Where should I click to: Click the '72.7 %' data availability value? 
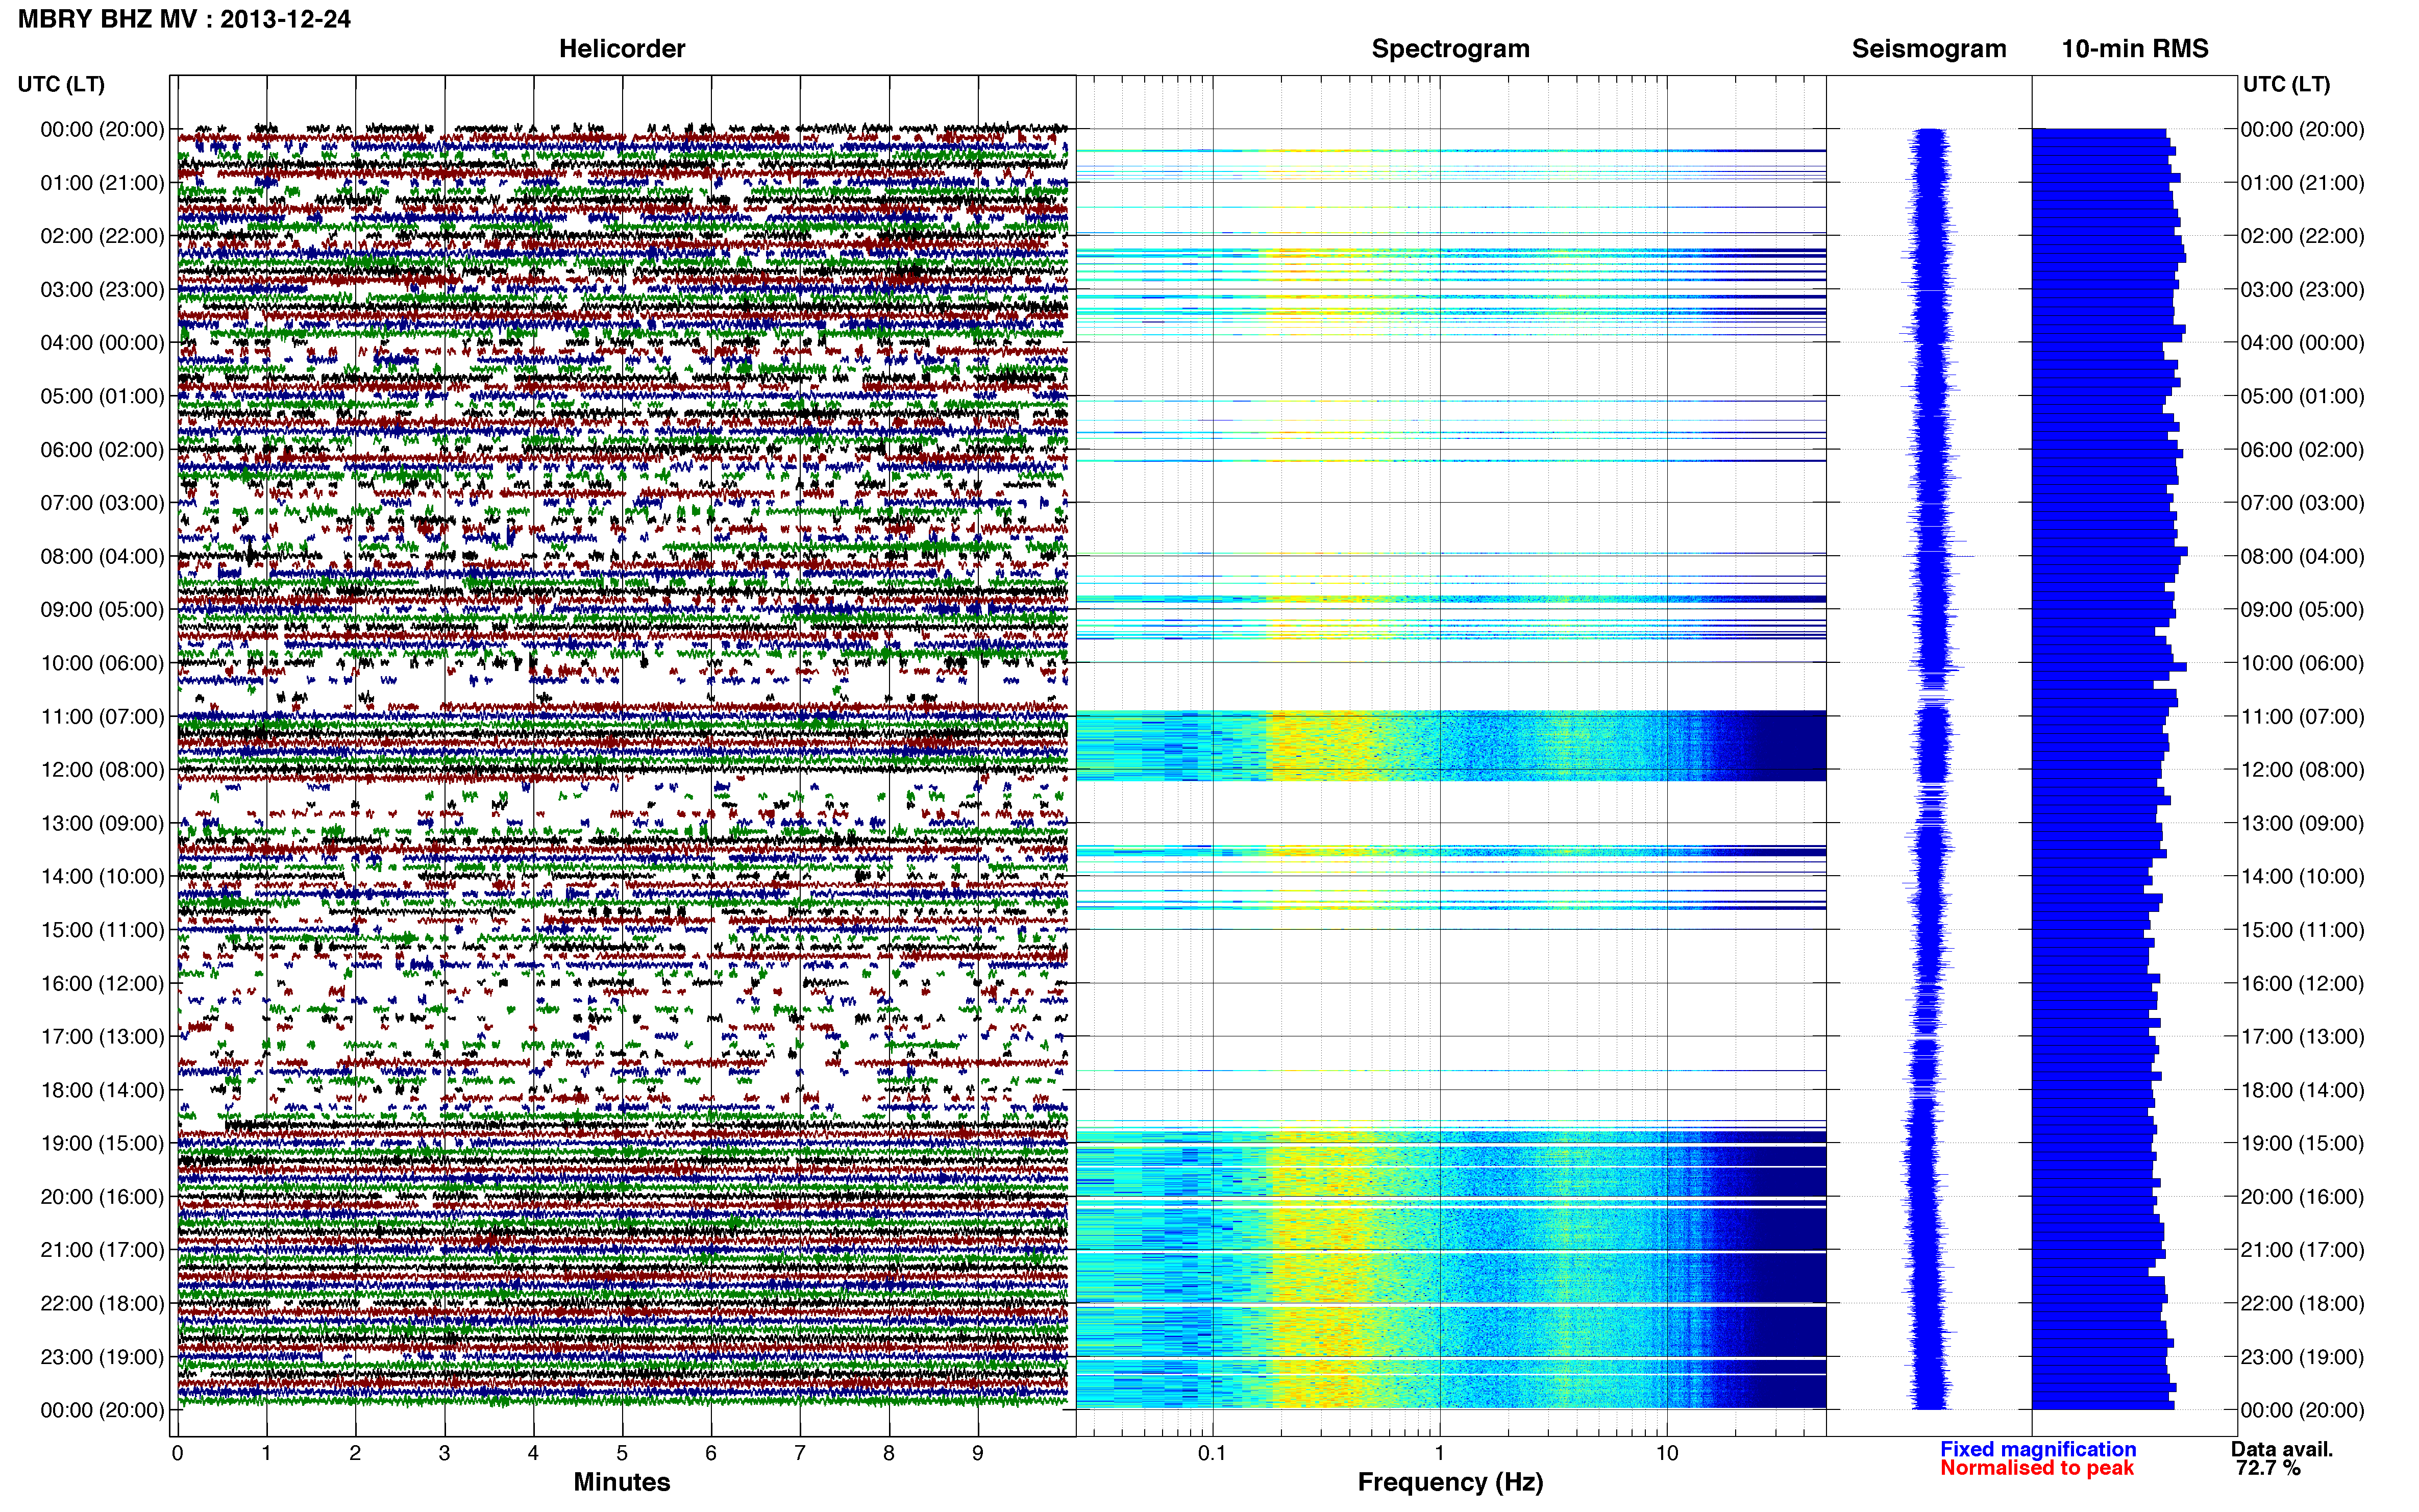pos(2268,1468)
